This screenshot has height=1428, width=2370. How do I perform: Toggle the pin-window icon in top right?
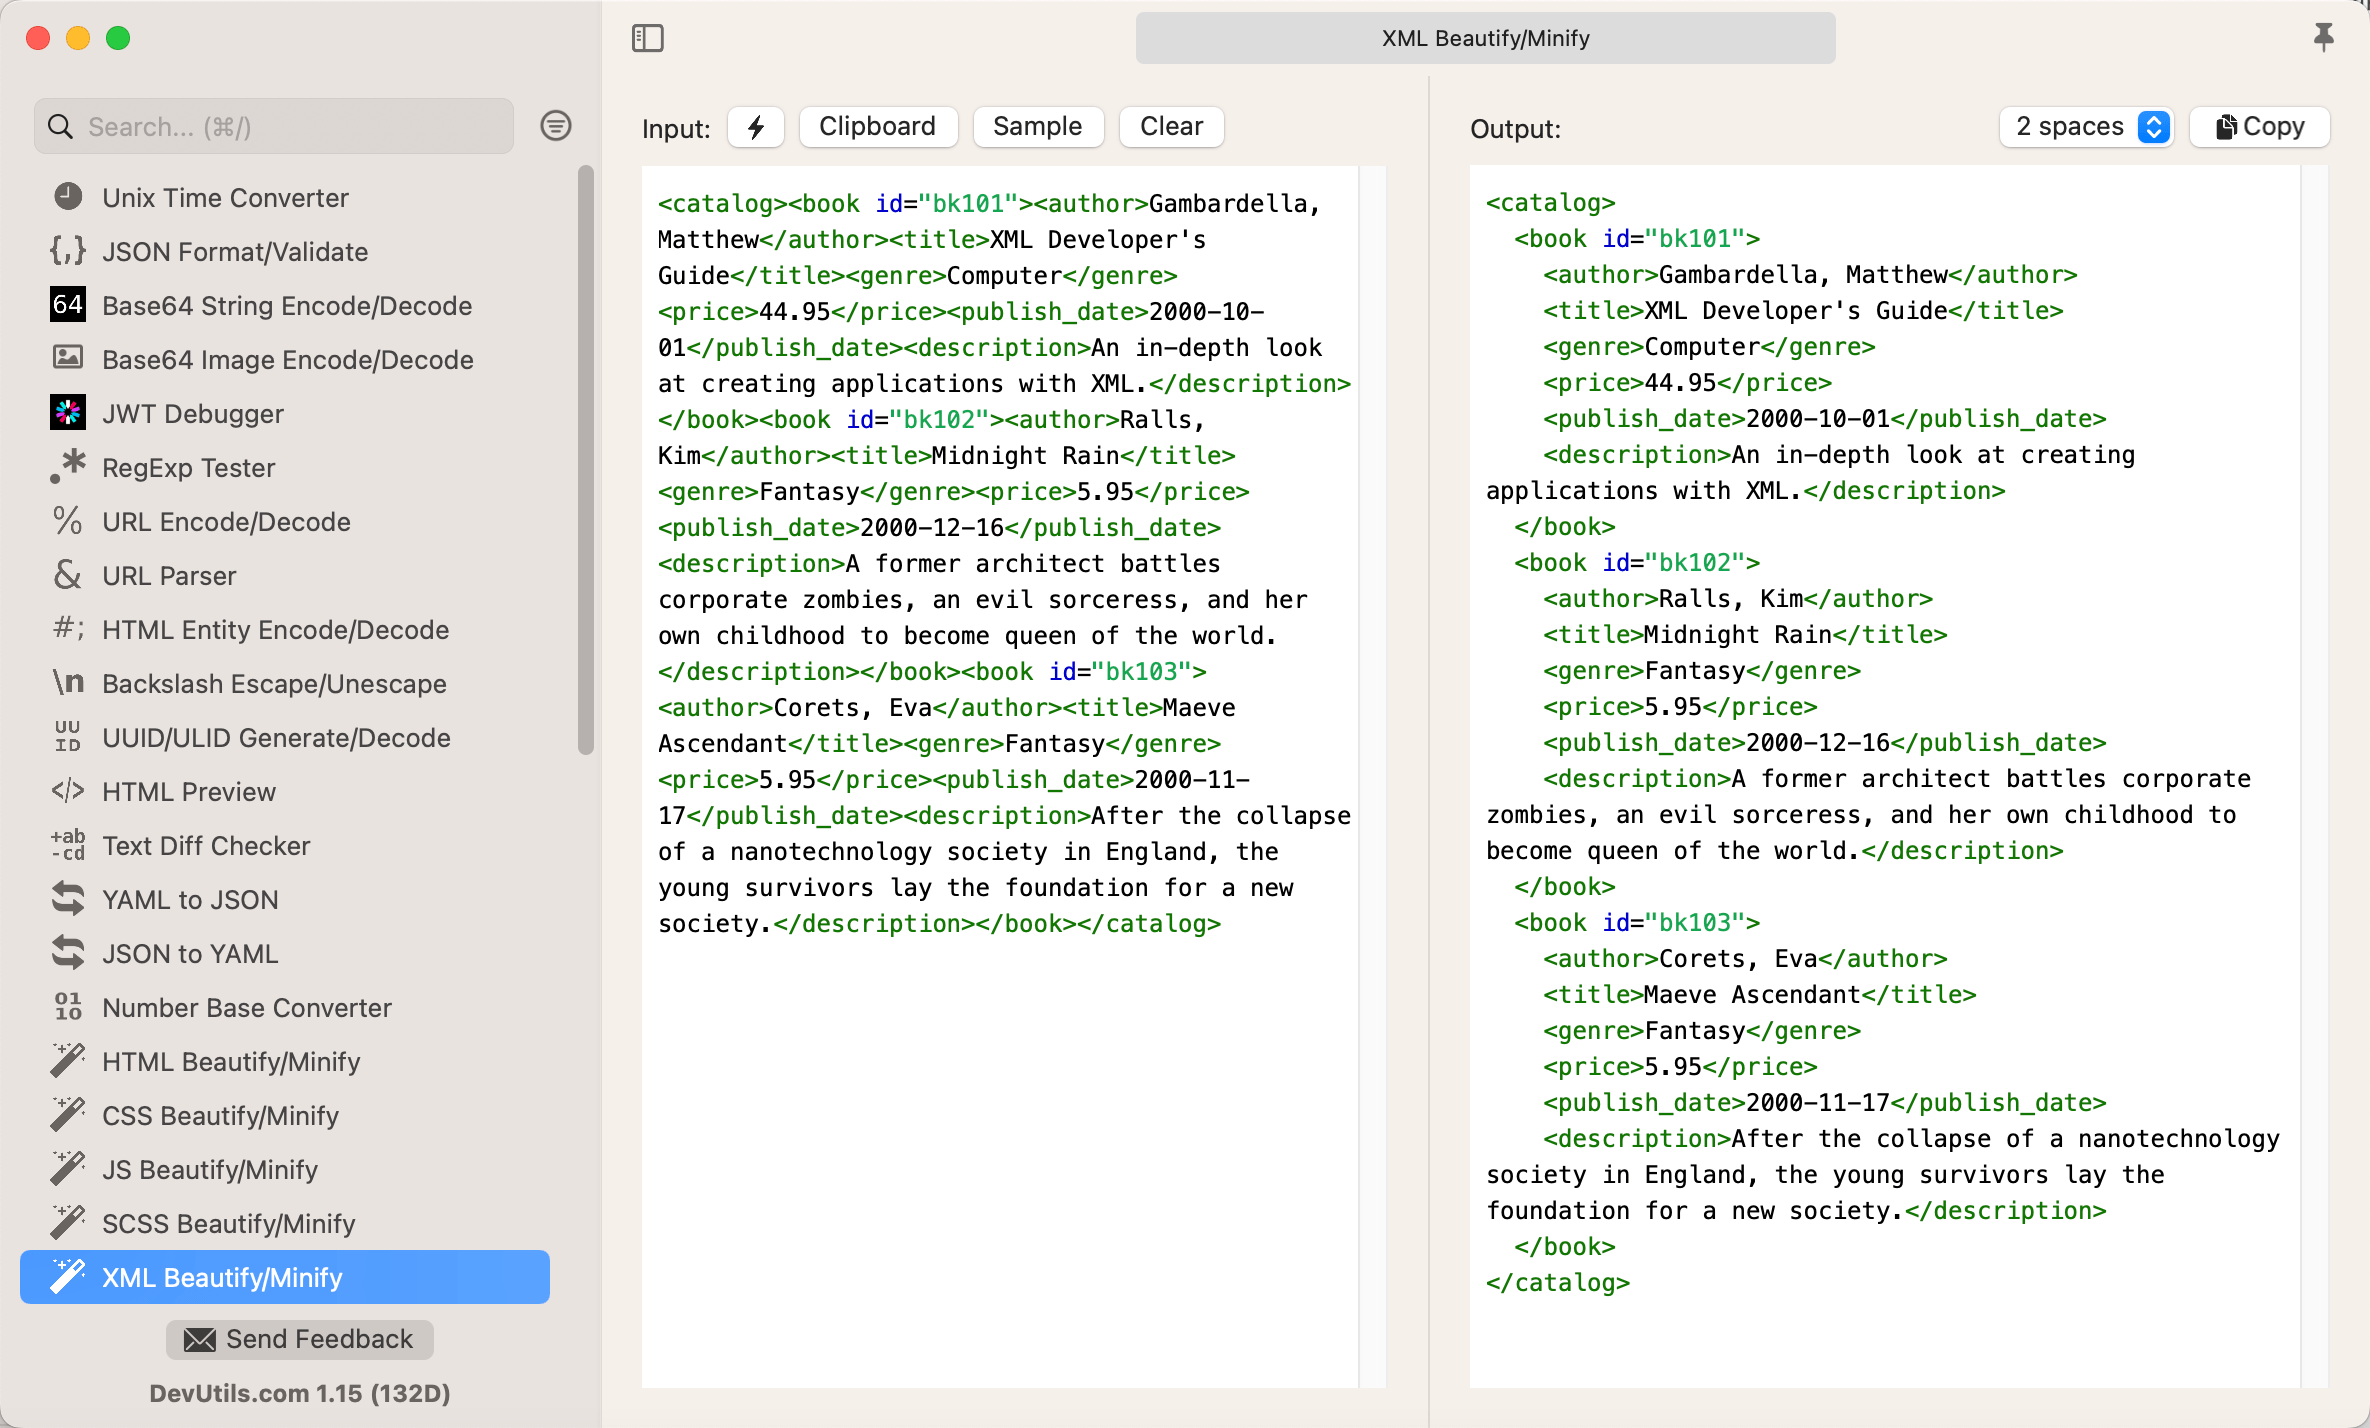point(2324,38)
